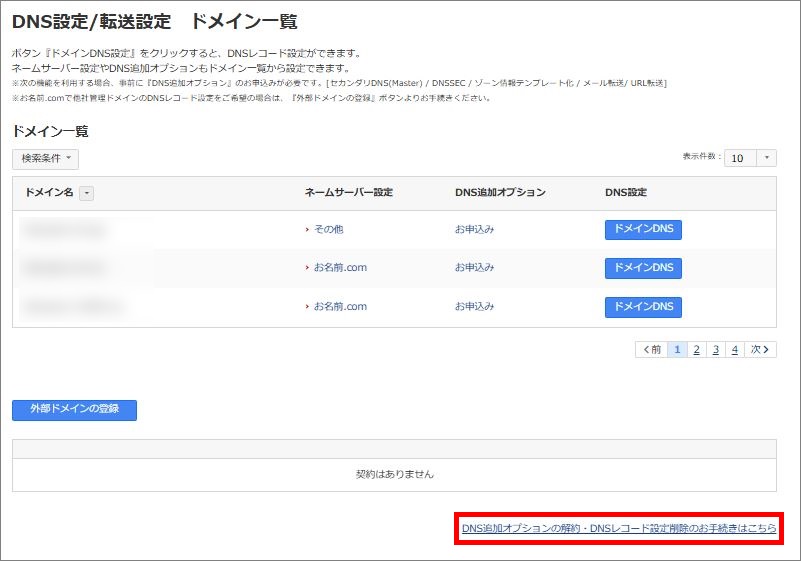Click the blurred domain name in third row
This screenshot has height=561, width=801.
73,307
